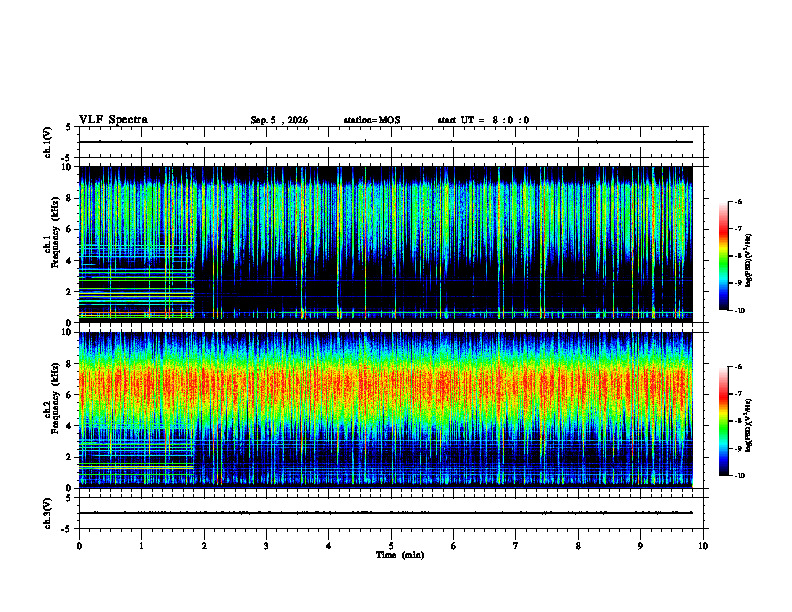
Task: Click the 9 minute tick label on time axis
Action: pyautogui.click(x=640, y=546)
